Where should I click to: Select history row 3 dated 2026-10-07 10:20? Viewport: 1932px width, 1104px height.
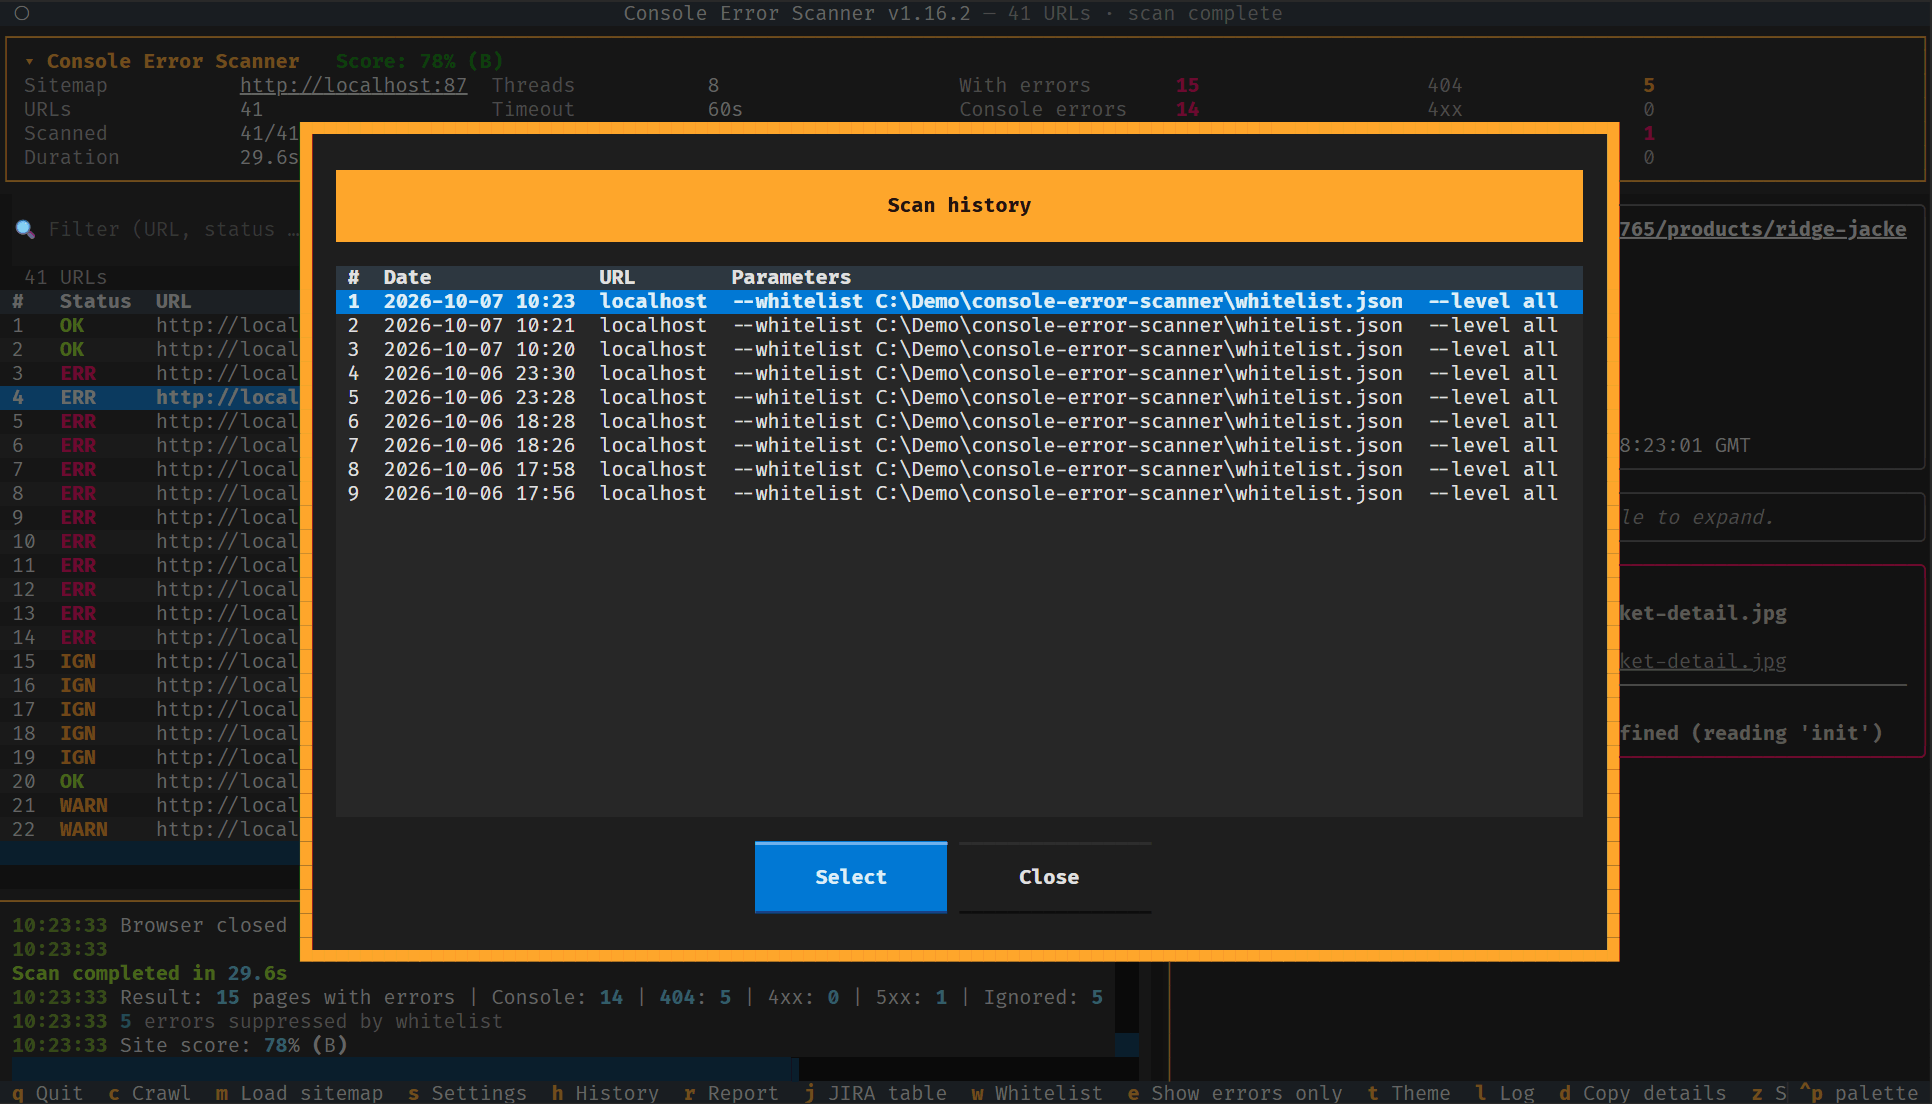pyautogui.click(x=959, y=349)
